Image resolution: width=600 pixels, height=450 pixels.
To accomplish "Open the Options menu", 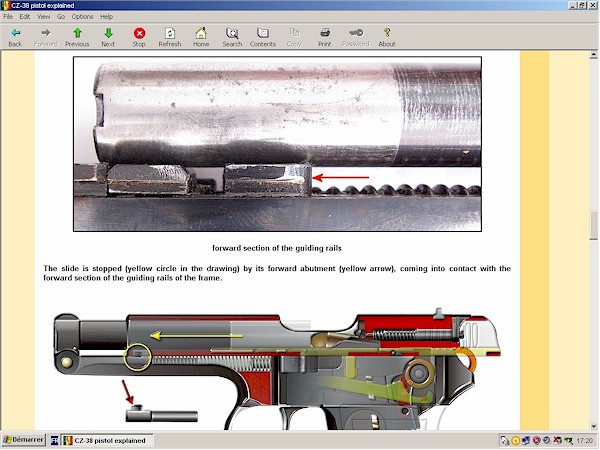I will (x=82, y=16).
